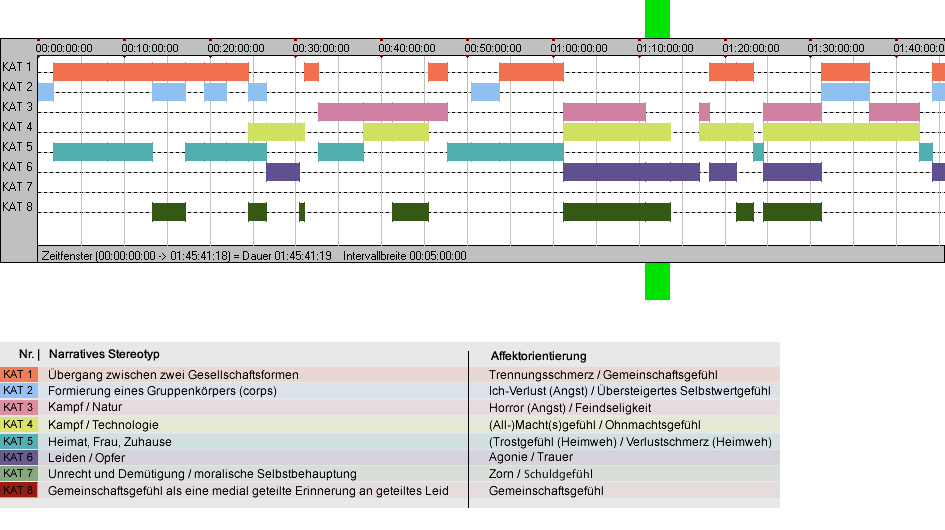Click the purple KAT 6 legend swatch
Viewport: 945px width, 530px height.
click(19, 458)
